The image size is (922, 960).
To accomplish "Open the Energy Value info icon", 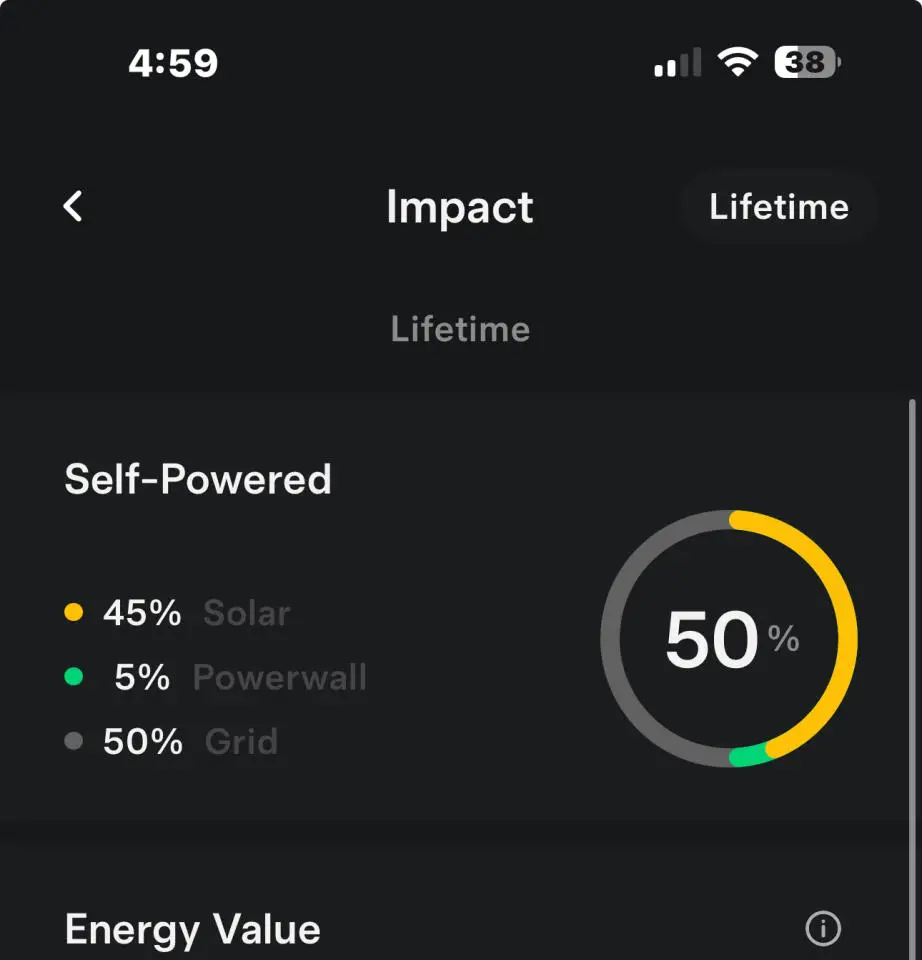I will point(823,929).
